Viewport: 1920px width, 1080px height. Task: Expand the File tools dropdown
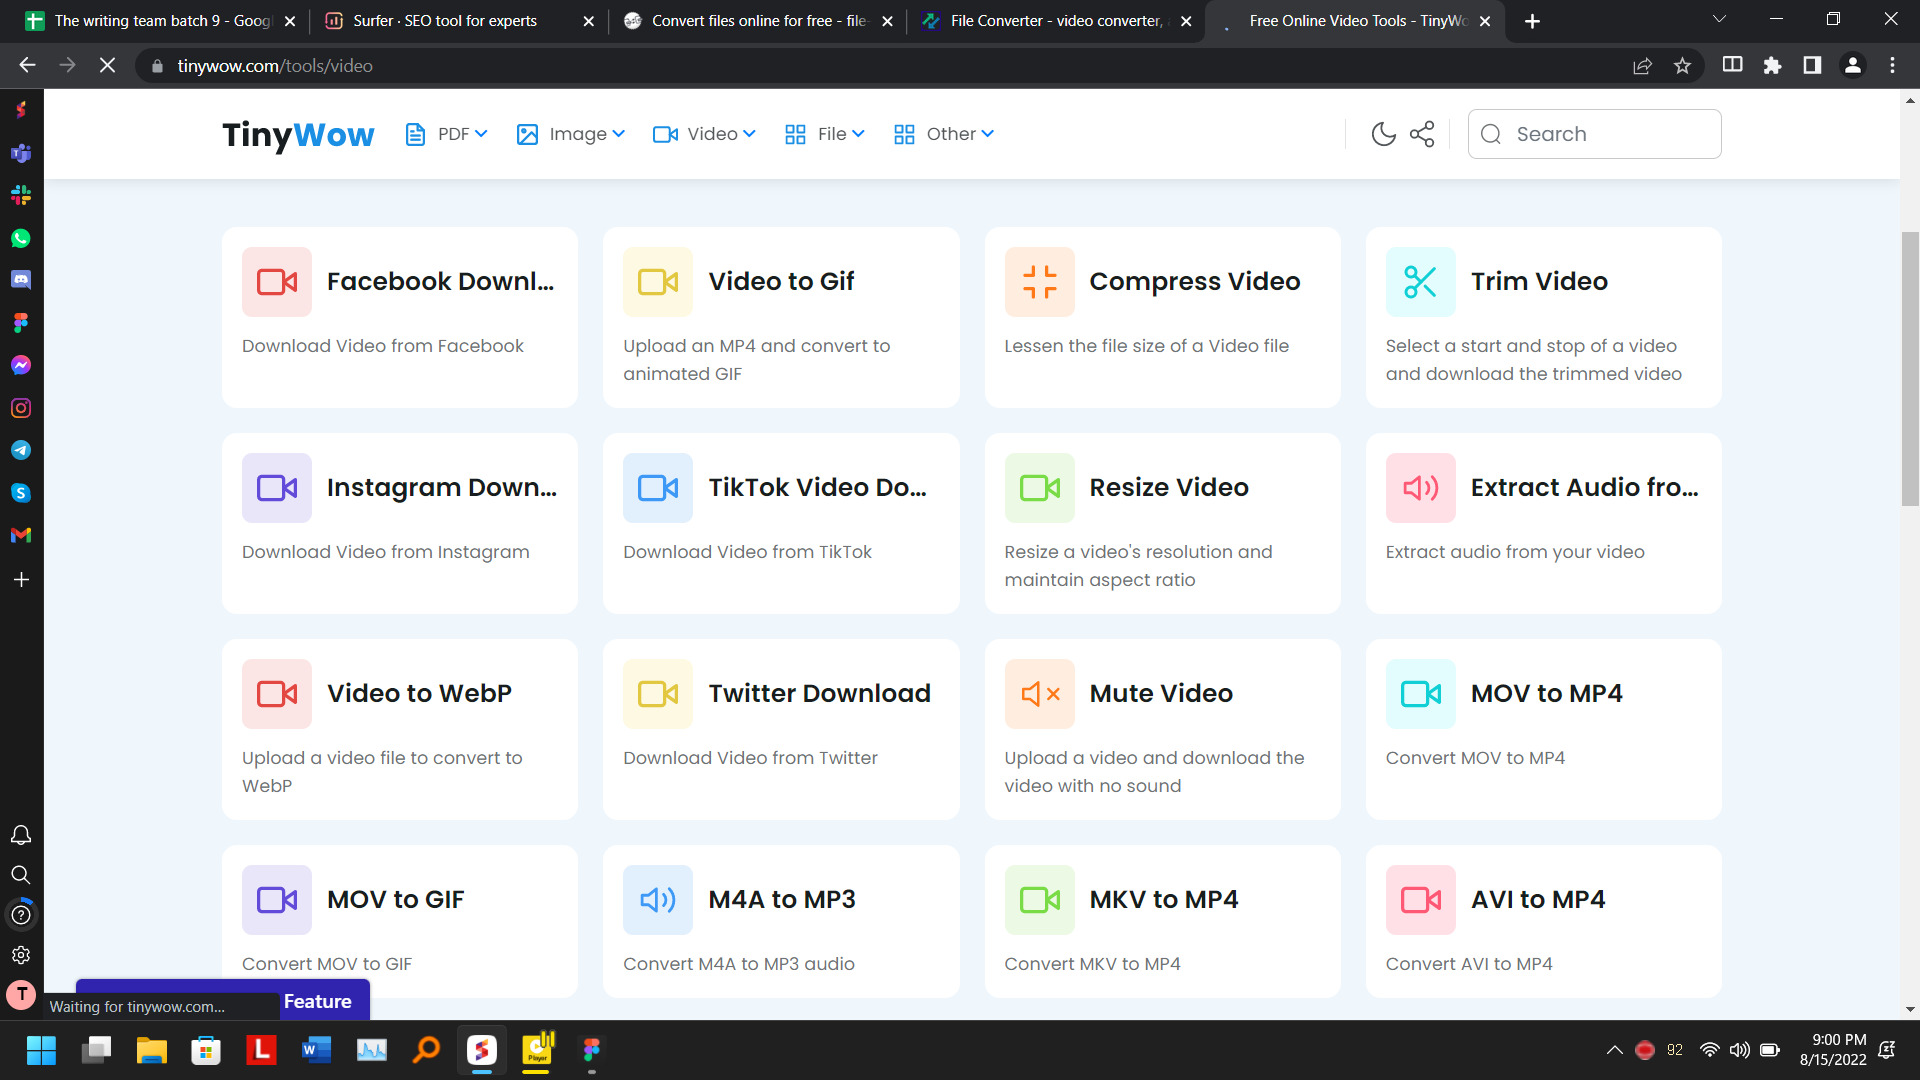tap(825, 134)
